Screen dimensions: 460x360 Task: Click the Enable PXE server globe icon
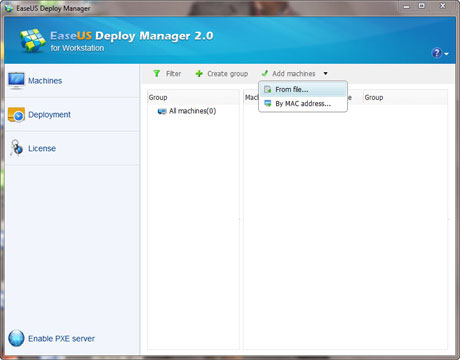[16, 338]
